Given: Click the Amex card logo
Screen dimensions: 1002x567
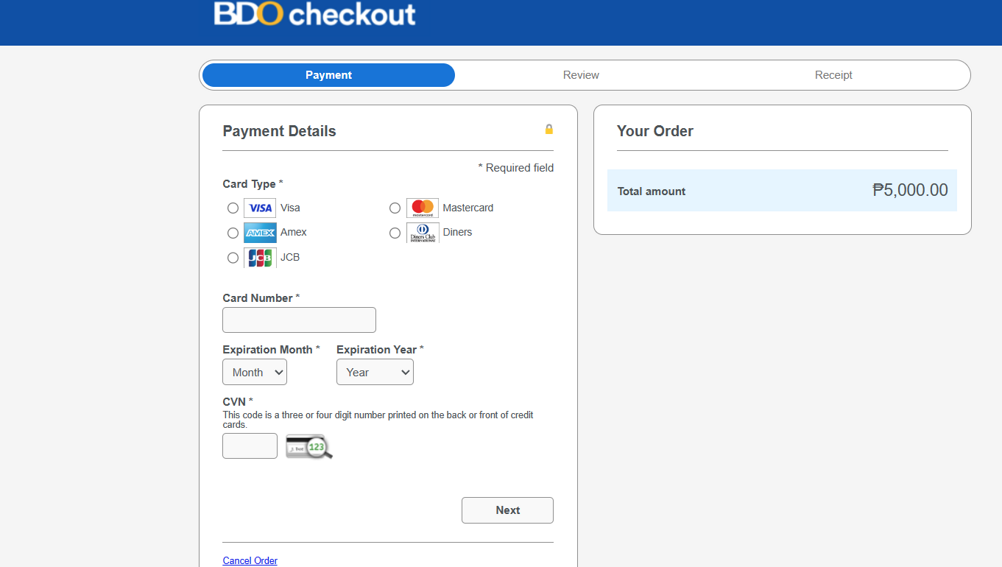Looking at the screenshot, I should 260,233.
